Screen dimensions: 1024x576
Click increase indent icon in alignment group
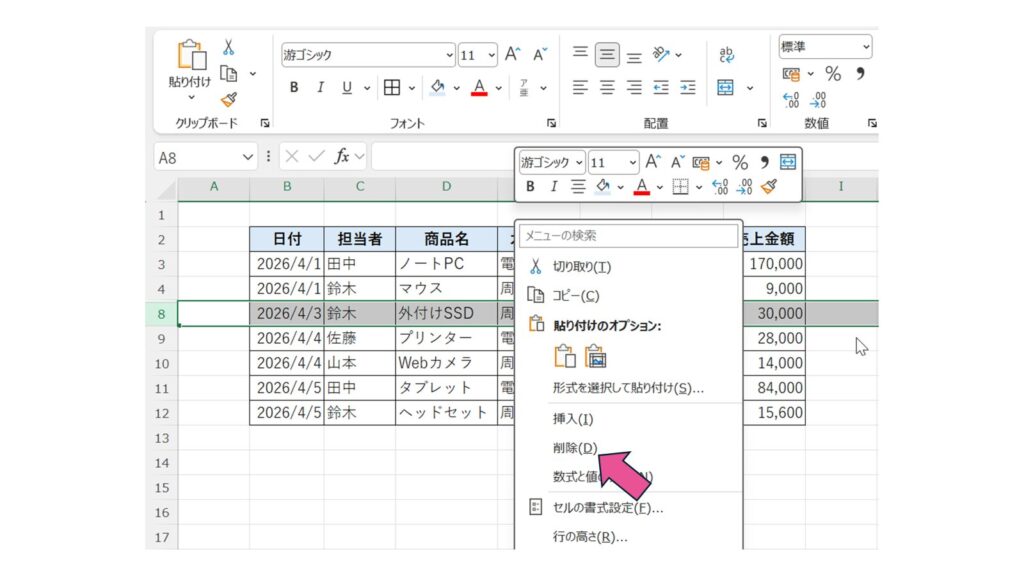(687, 87)
